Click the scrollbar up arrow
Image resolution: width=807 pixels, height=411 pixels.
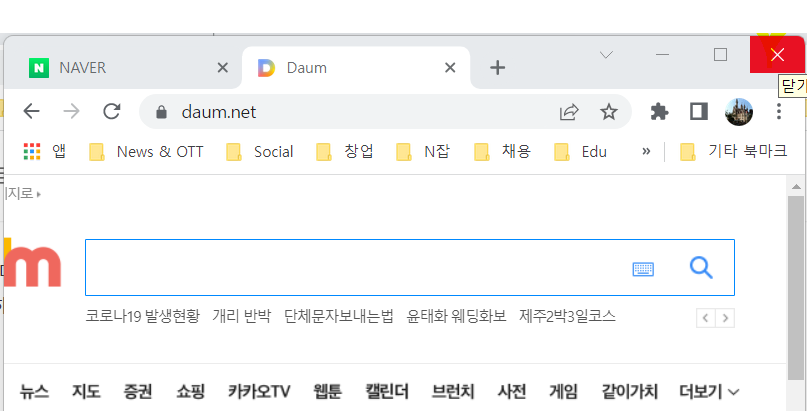pyautogui.click(x=796, y=186)
